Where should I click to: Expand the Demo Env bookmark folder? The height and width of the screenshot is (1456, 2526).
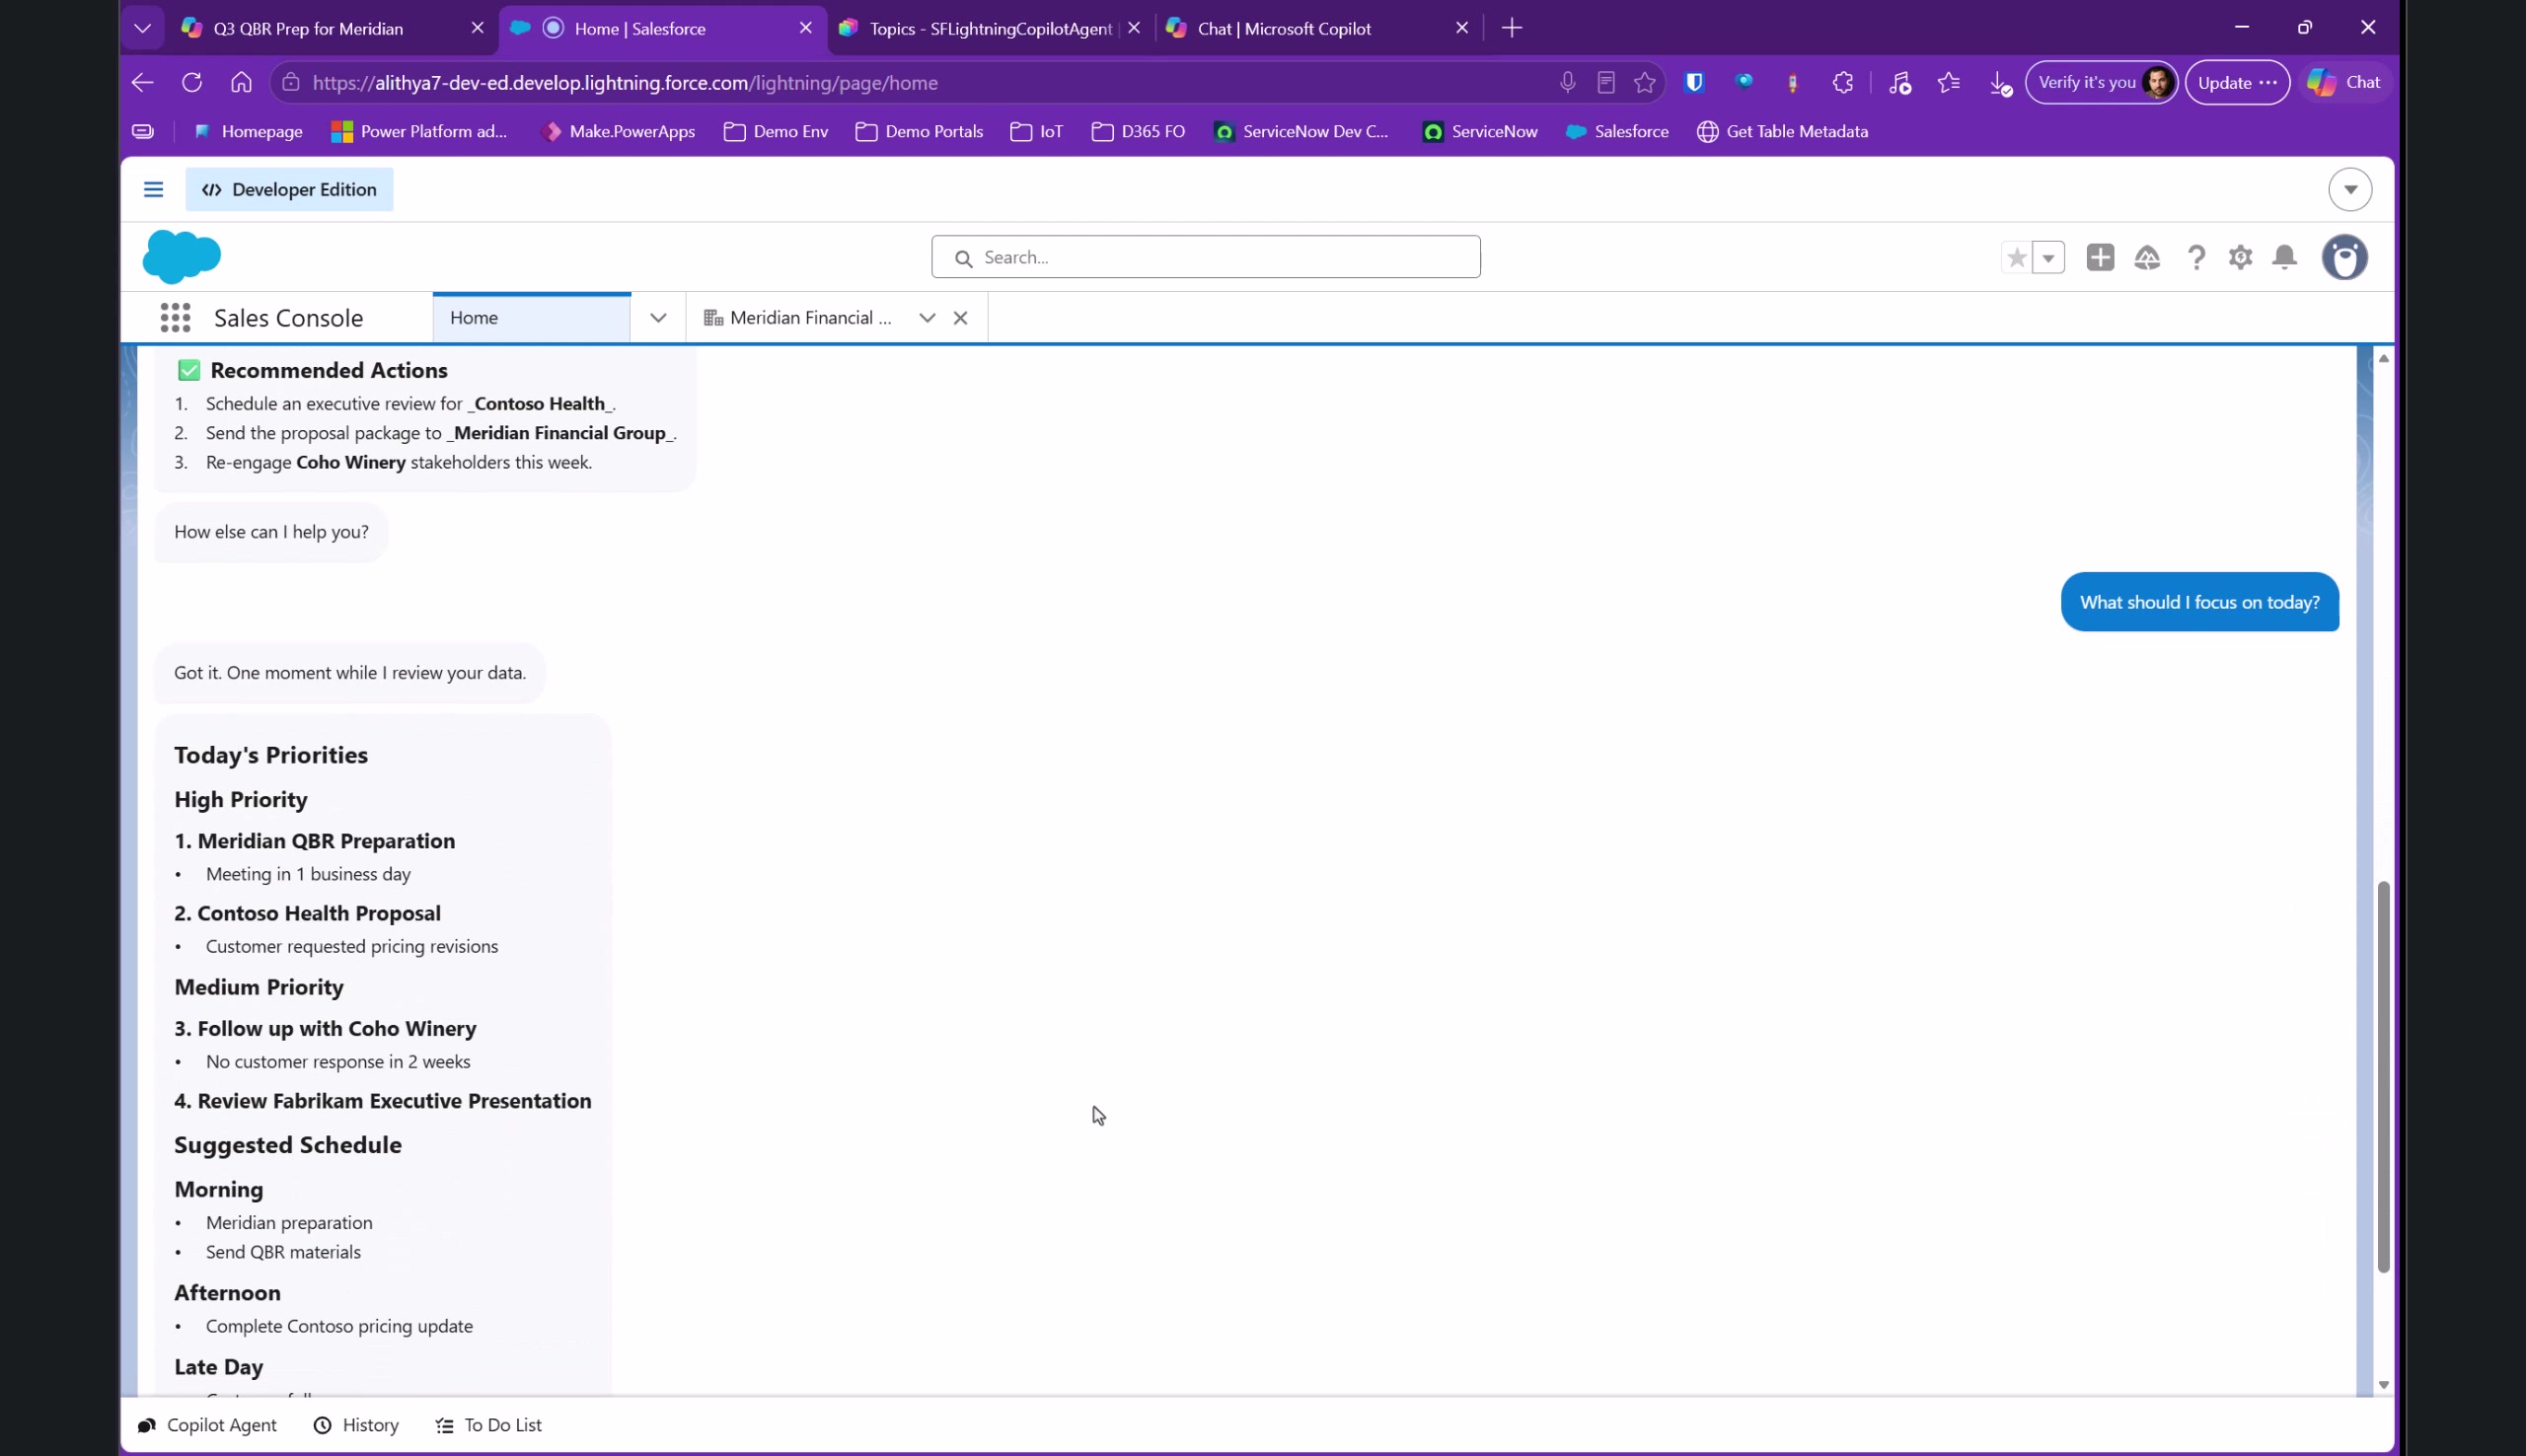point(776,132)
